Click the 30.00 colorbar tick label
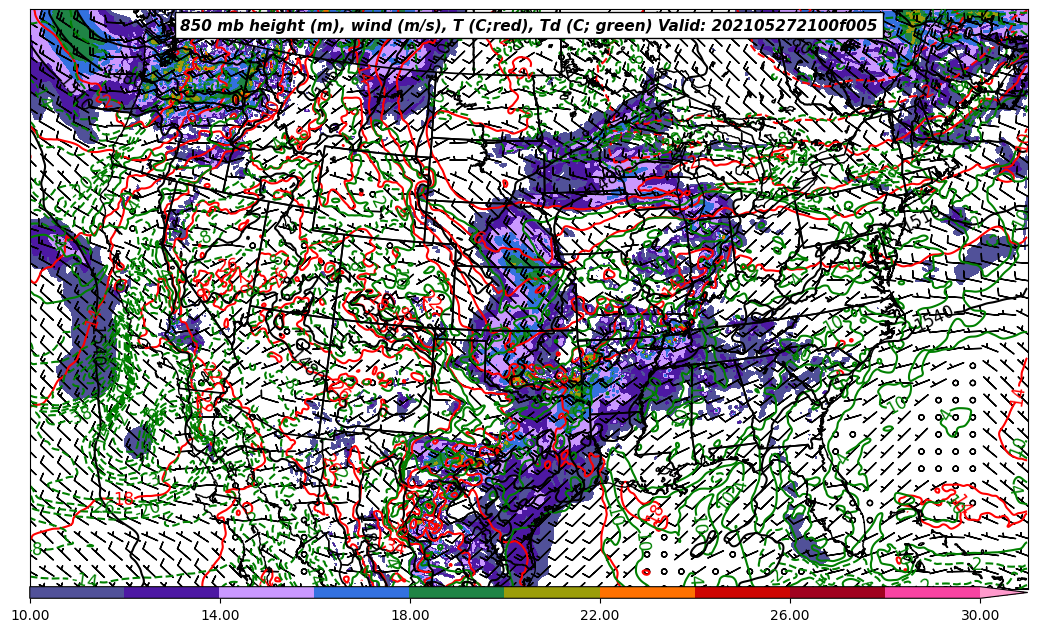 point(980,615)
